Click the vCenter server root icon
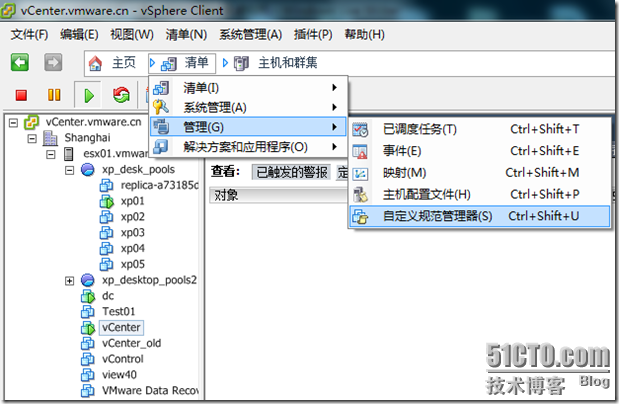This screenshot has height=404, width=619. [x=32, y=122]
